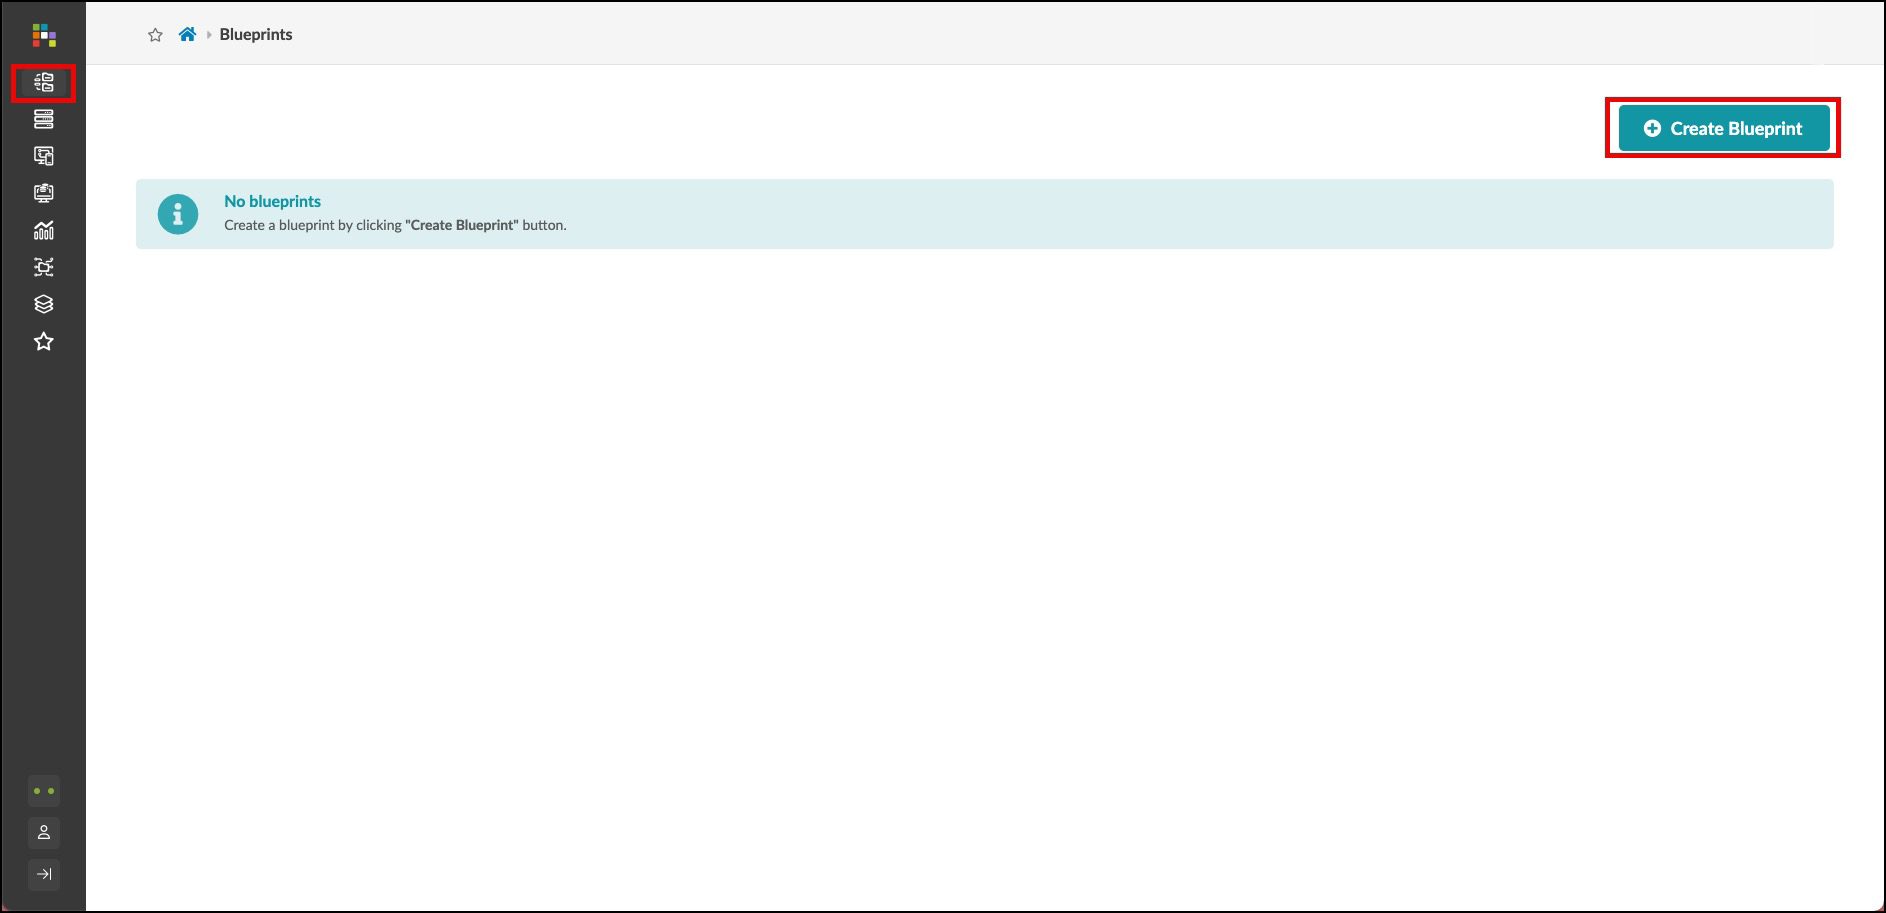Open Favorites star in sidebar
Screen dimensions: 1886x913
pyautogui.click(x=43, y=342)
